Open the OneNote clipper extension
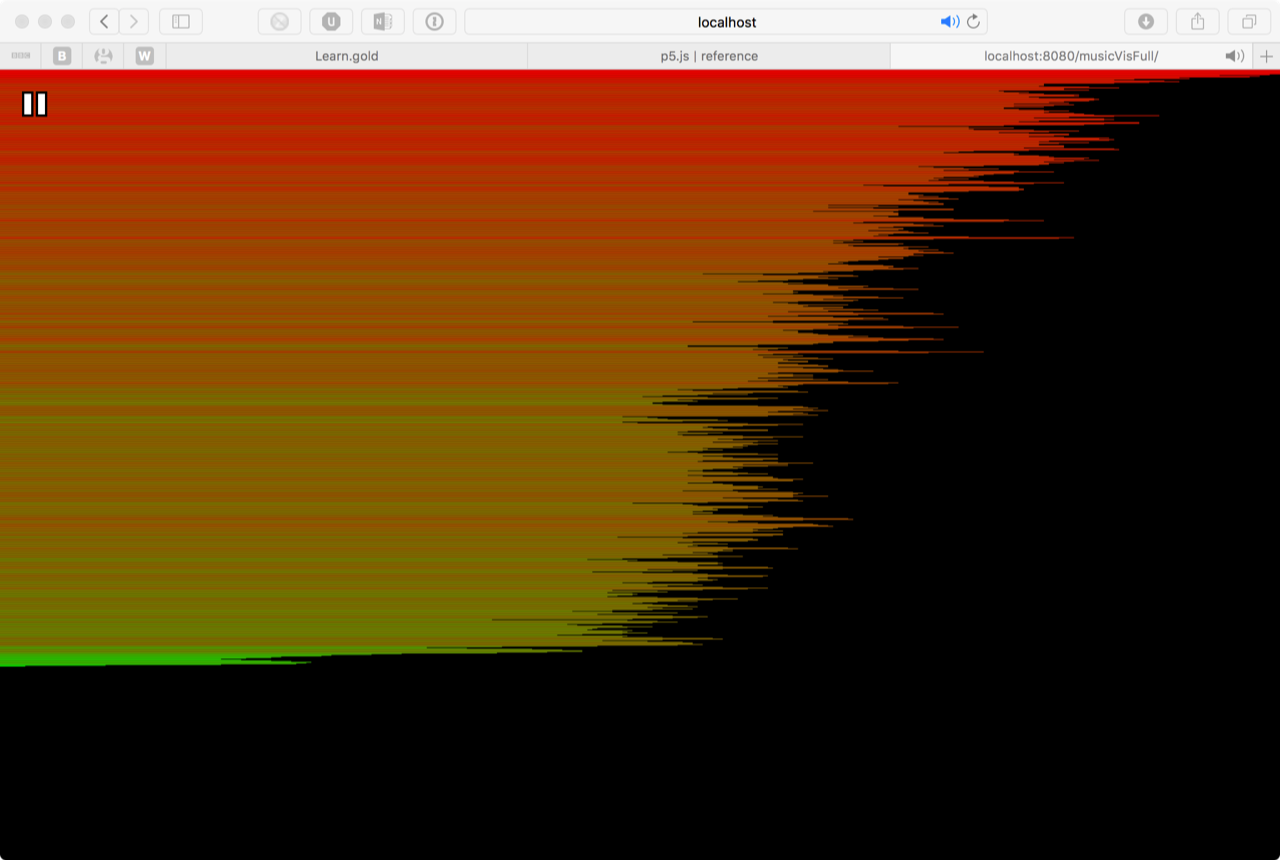Image resolution: width=1280 pixels, height=860 pixels. pos(382,22)
